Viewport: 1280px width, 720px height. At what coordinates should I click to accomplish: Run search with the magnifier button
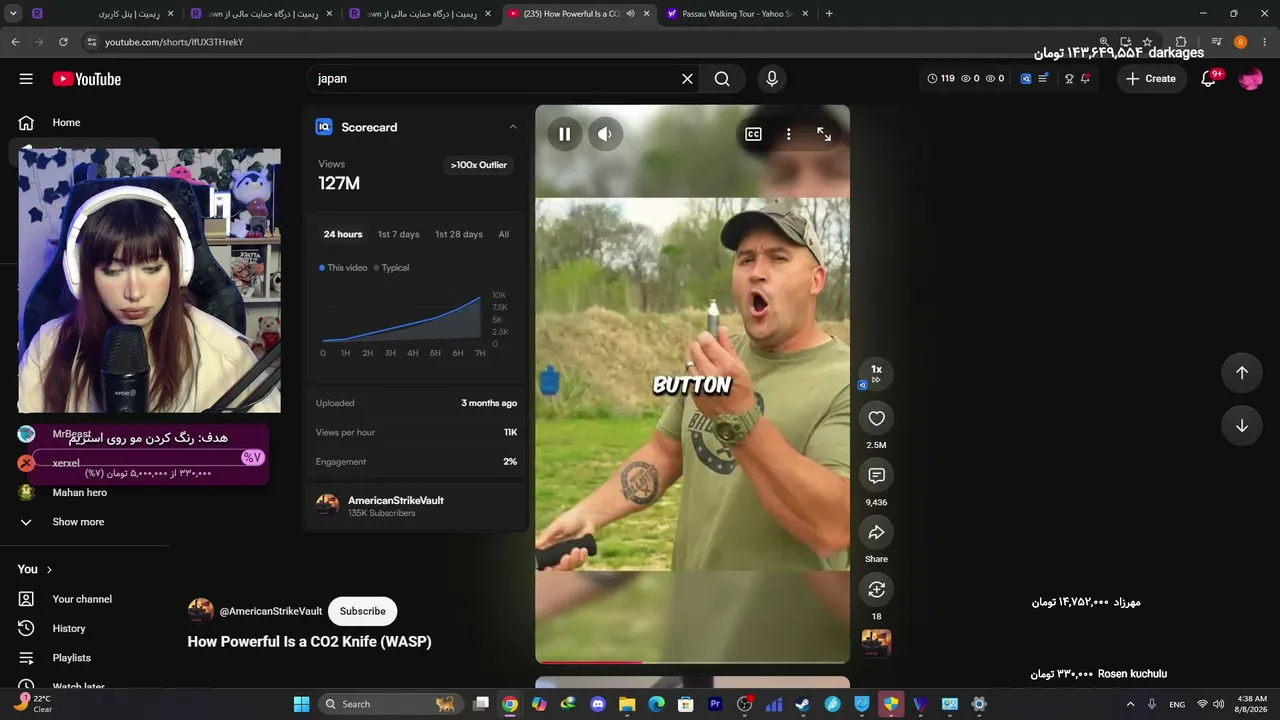pos(722,79)
